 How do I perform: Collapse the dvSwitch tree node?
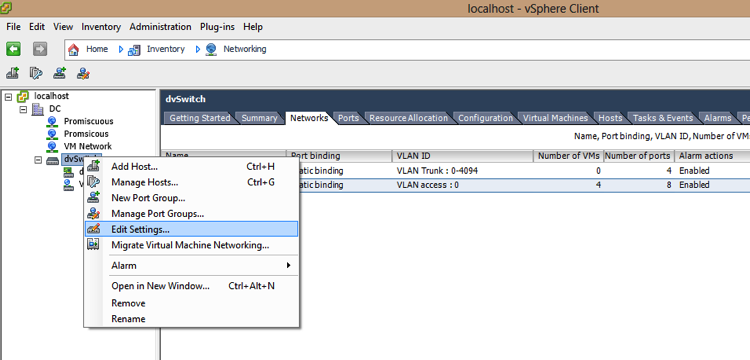click(38, 160)
